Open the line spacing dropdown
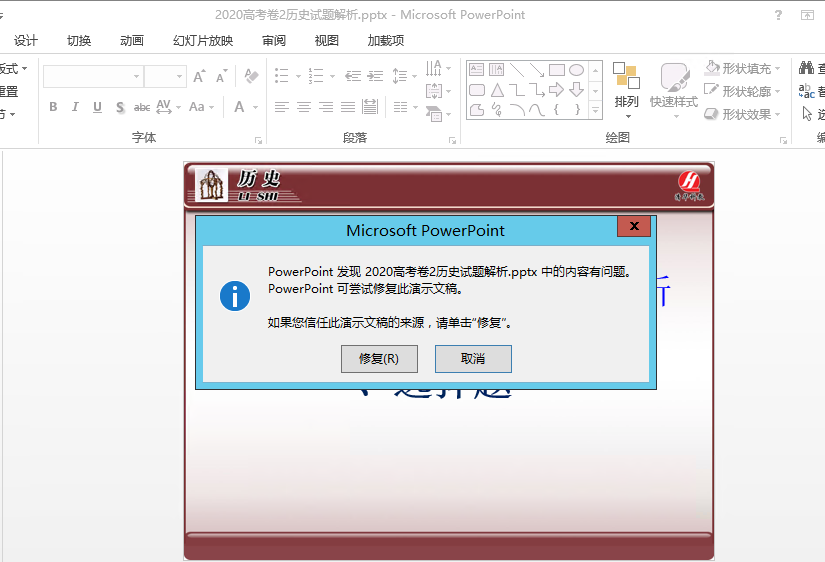The height and width of the screenshot is (562, 825). click(404, 76)
